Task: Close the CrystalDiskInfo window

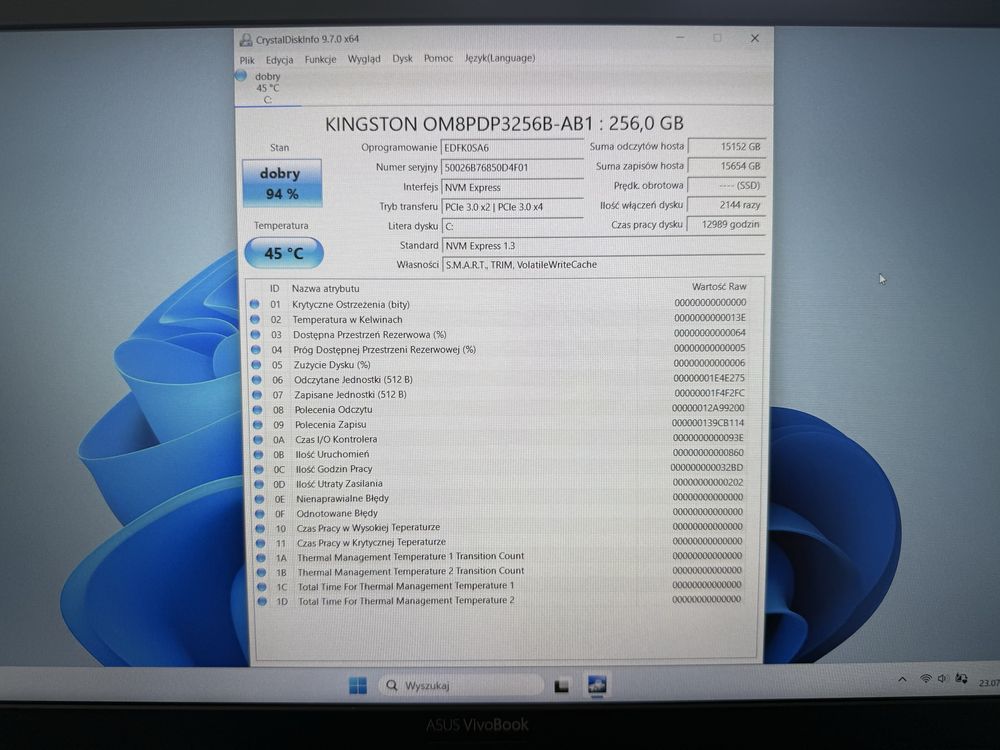Action: pyautogui.click(x=754, y=38)
